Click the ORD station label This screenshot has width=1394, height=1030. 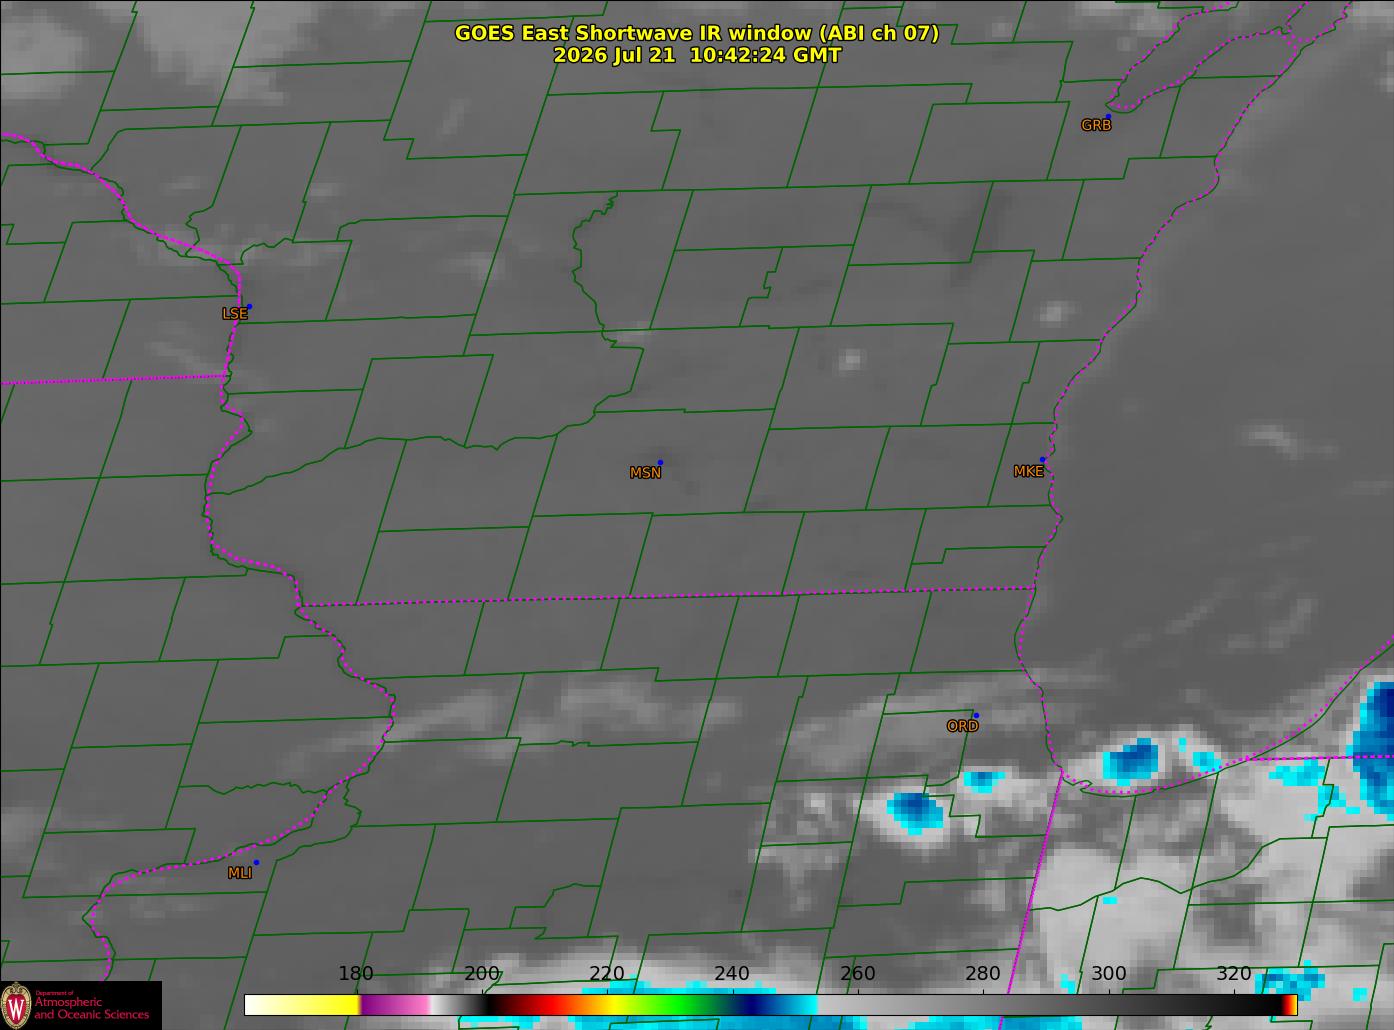(x=962, y=726)
